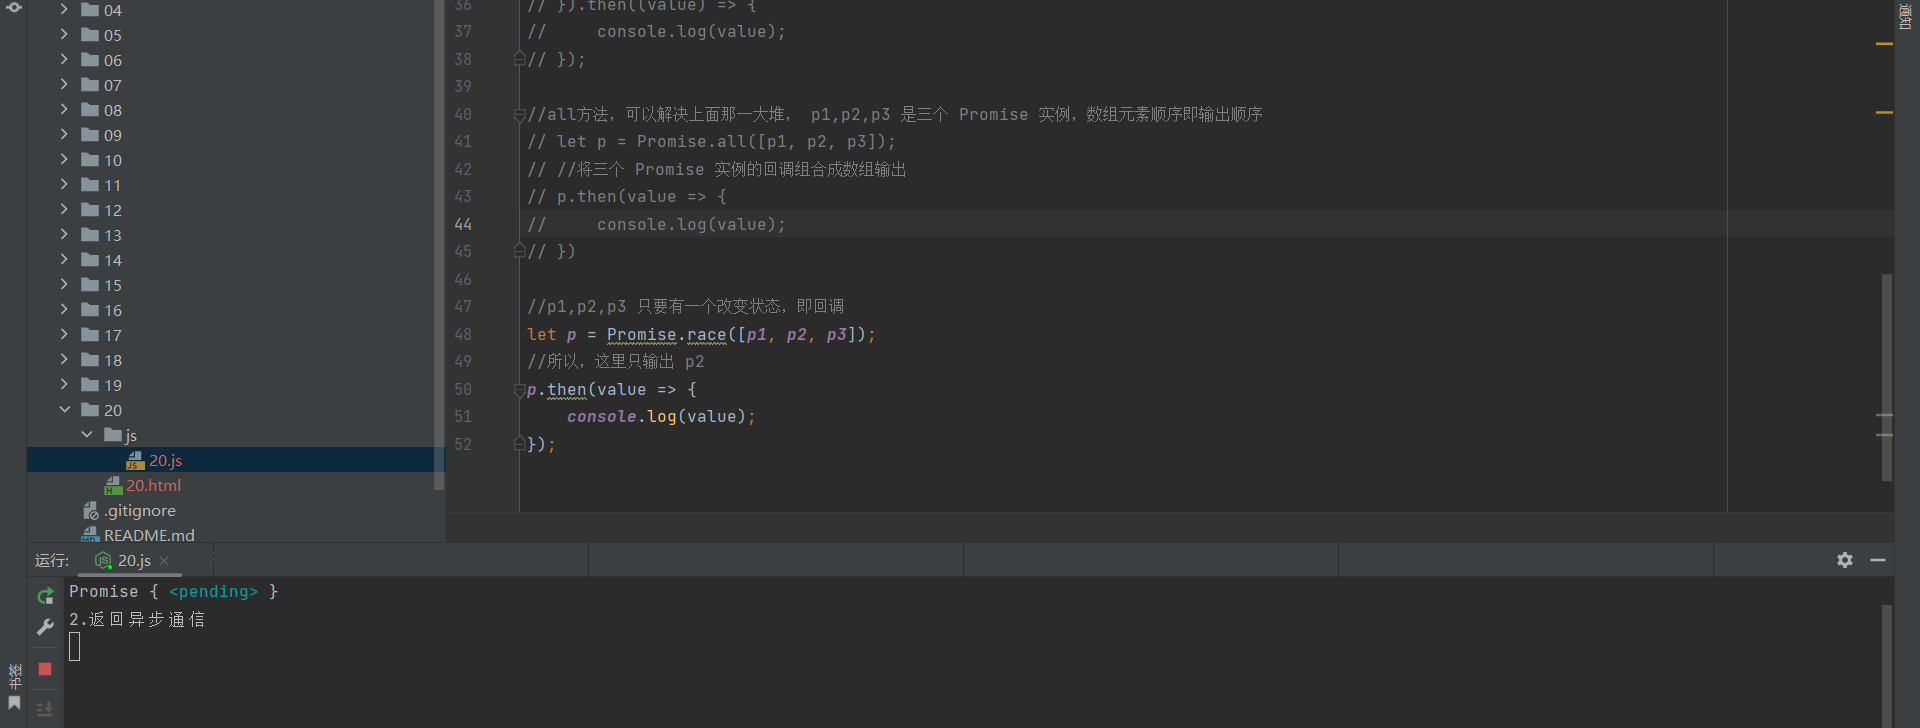Click the console output line '2.返回异步通信'

point(137,620)
